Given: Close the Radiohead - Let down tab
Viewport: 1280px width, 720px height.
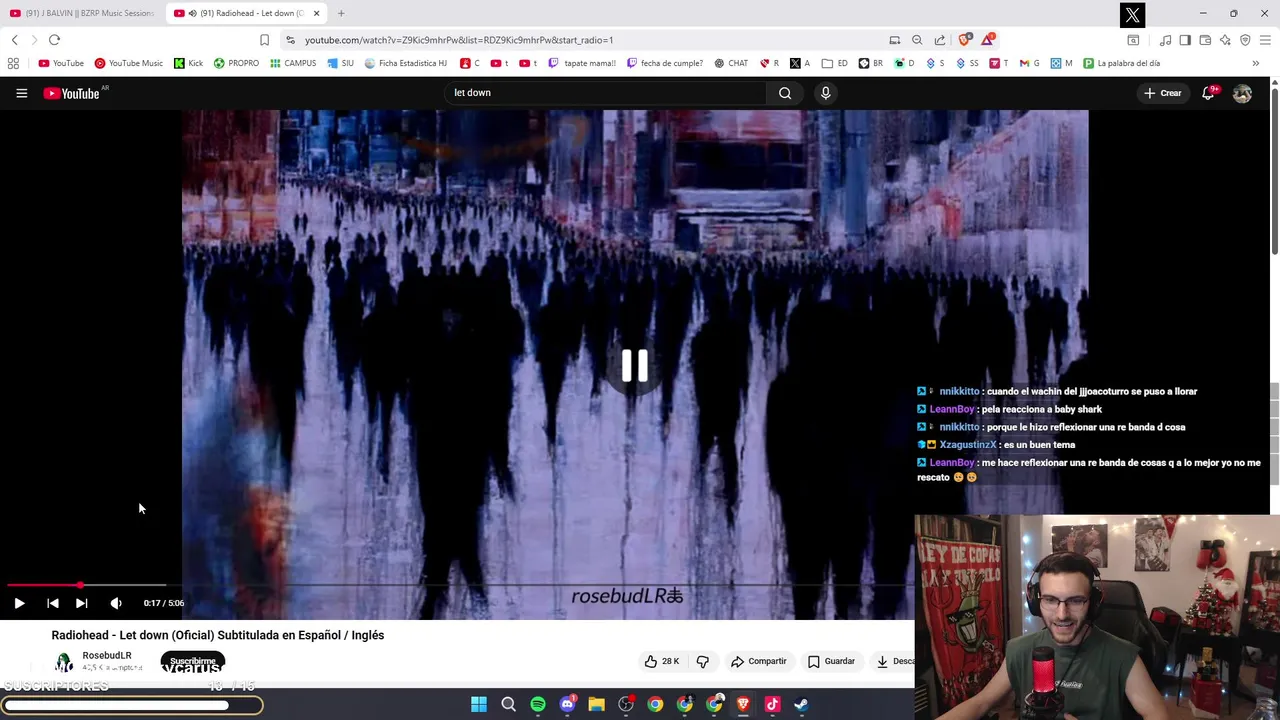Looking at the screenshot, I should [x=317, y=13].
